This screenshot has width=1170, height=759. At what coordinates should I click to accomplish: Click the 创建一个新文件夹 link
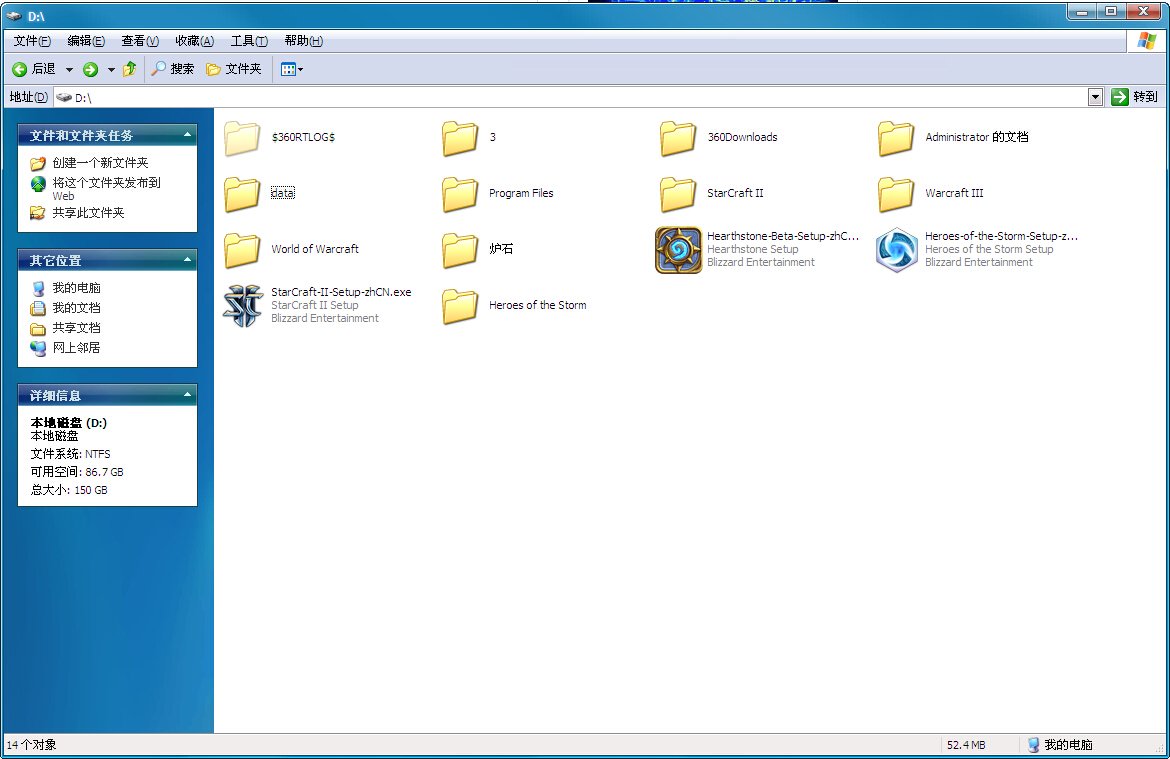100,163
